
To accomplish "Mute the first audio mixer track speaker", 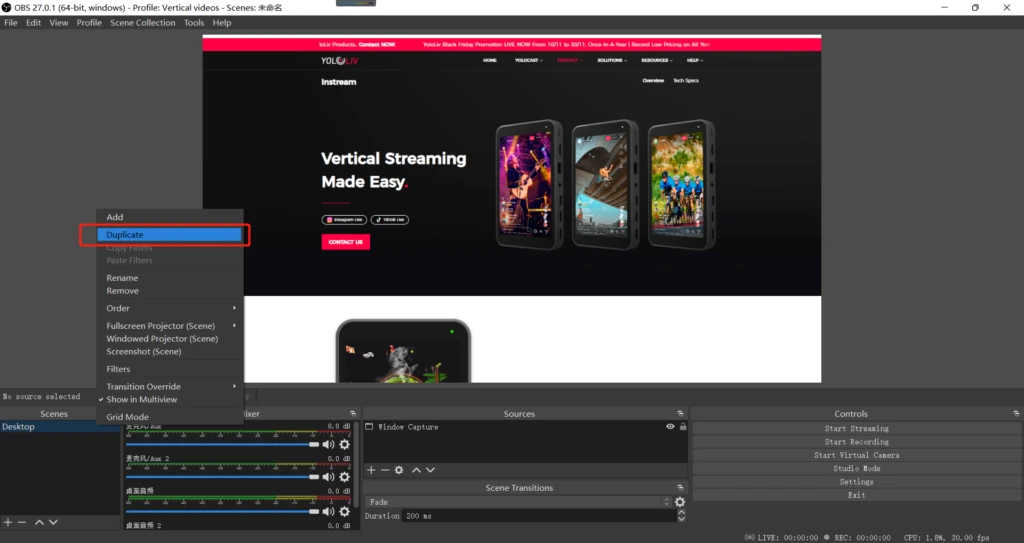I will coord(328,444).
